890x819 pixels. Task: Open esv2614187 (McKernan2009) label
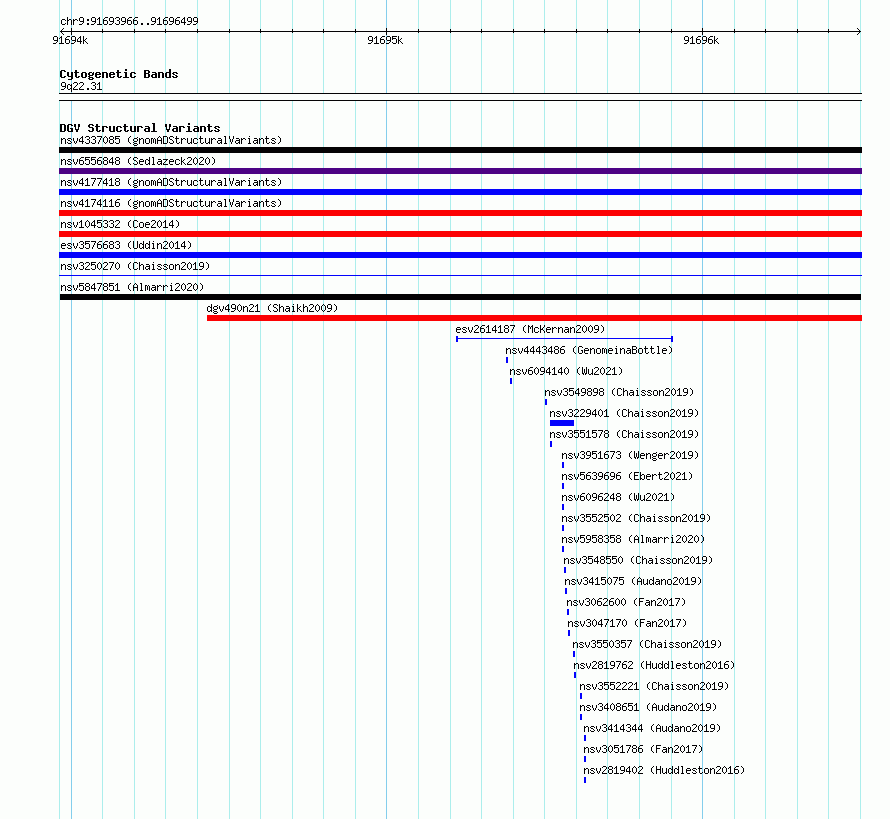pyautogui.click(x=530, y=329)
